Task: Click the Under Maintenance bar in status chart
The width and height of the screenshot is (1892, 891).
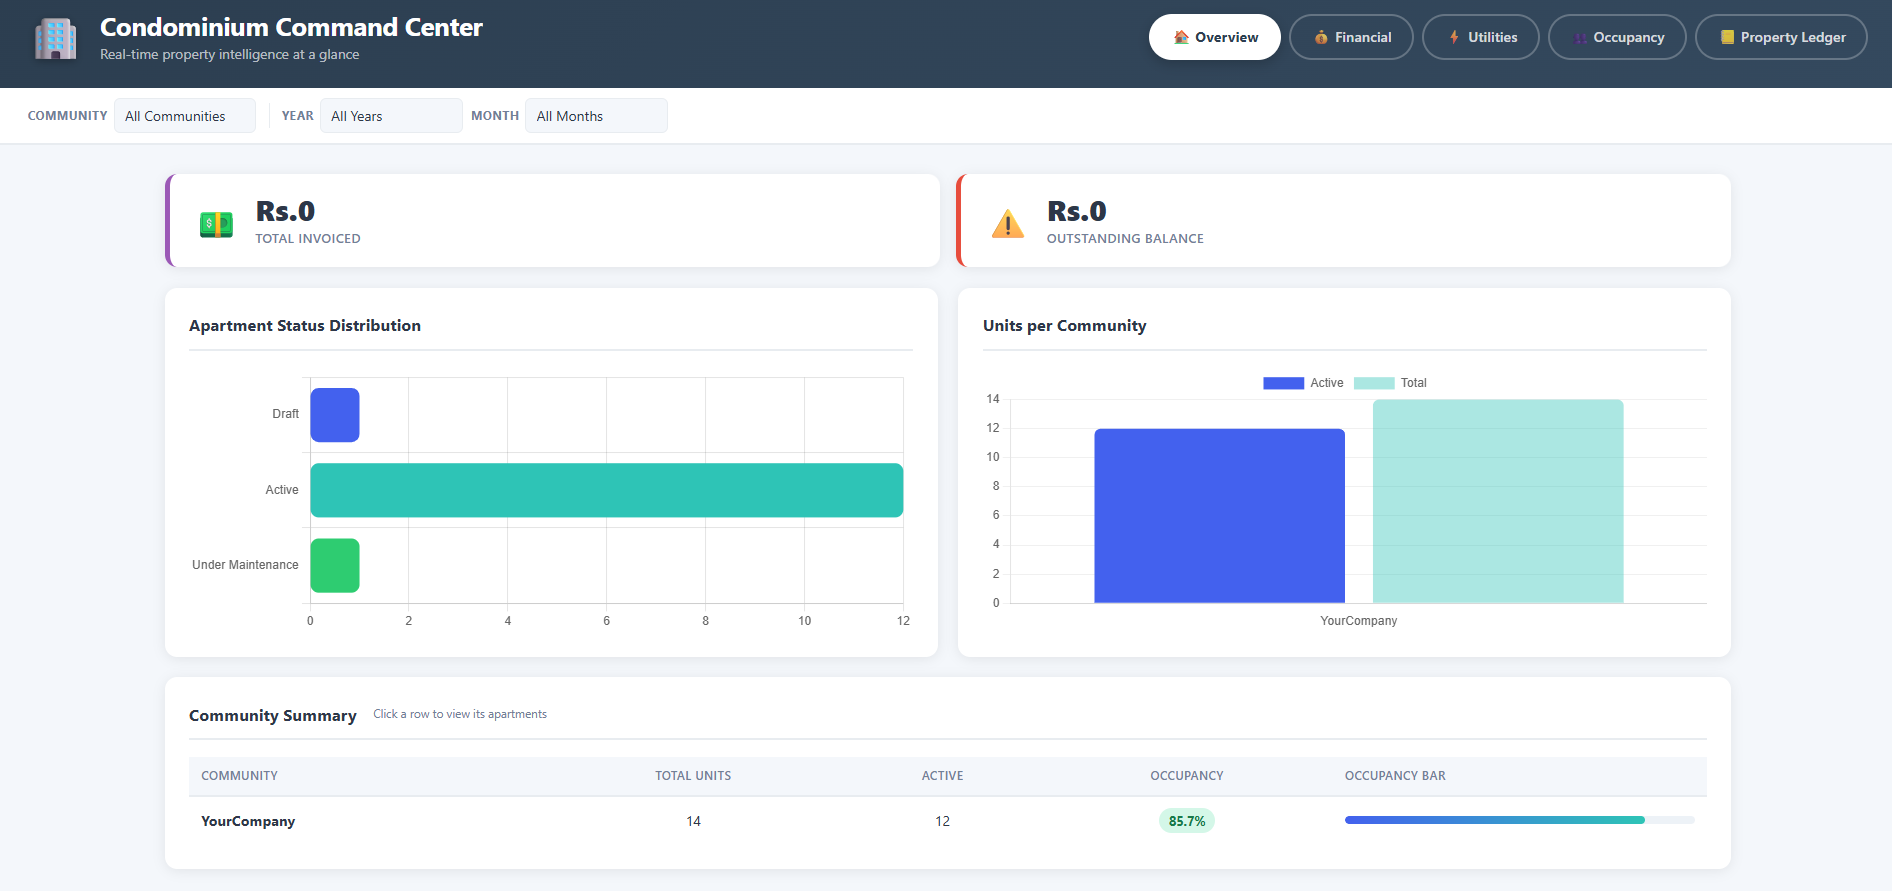Action: click(335, 566)
